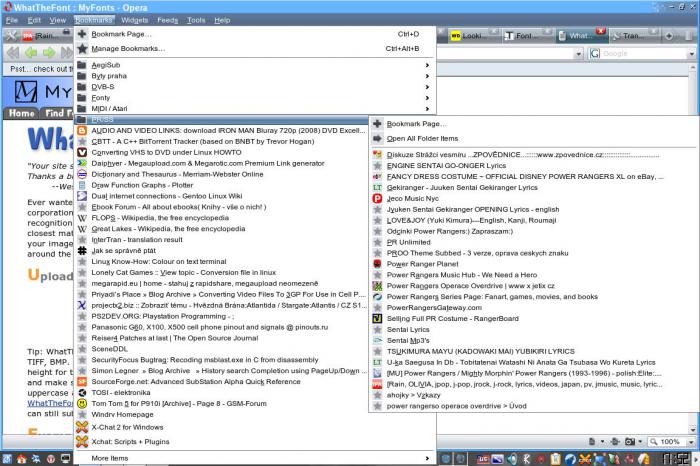Image resolution: width=700 pixels, height=466 pixels.
Task: Click the Google search input field
Action: (x=644, y=54)
